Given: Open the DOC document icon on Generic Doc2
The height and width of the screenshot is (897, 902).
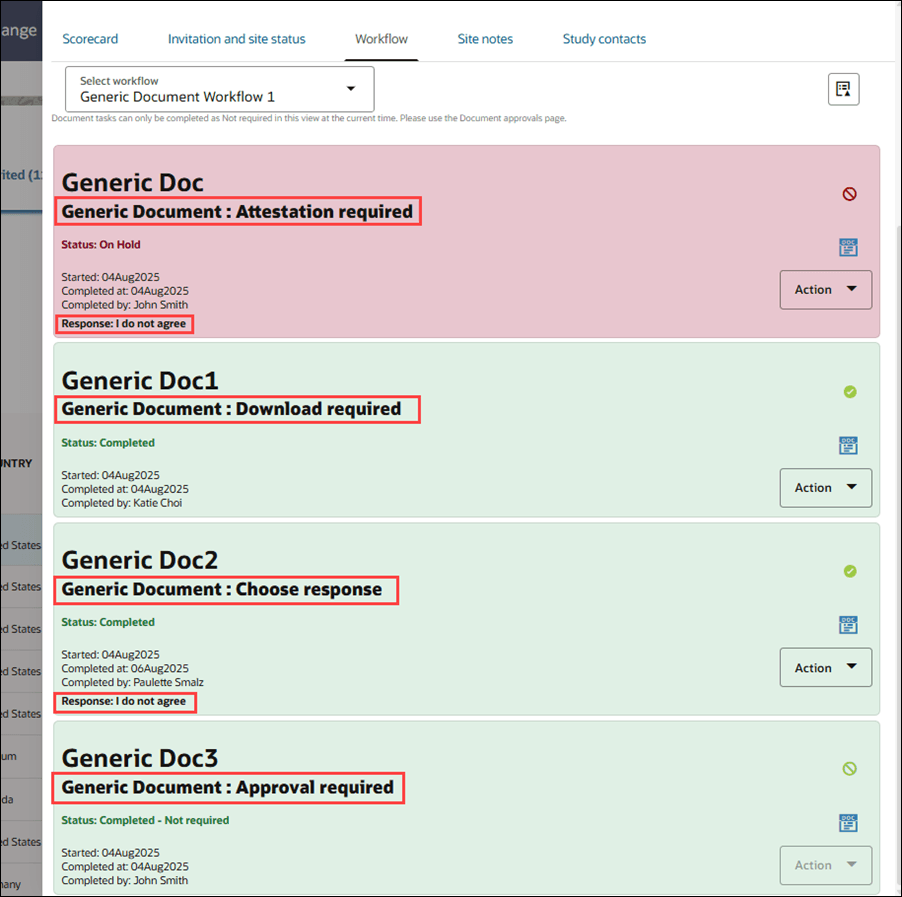Looking at the screenshot, I should 848,625.
